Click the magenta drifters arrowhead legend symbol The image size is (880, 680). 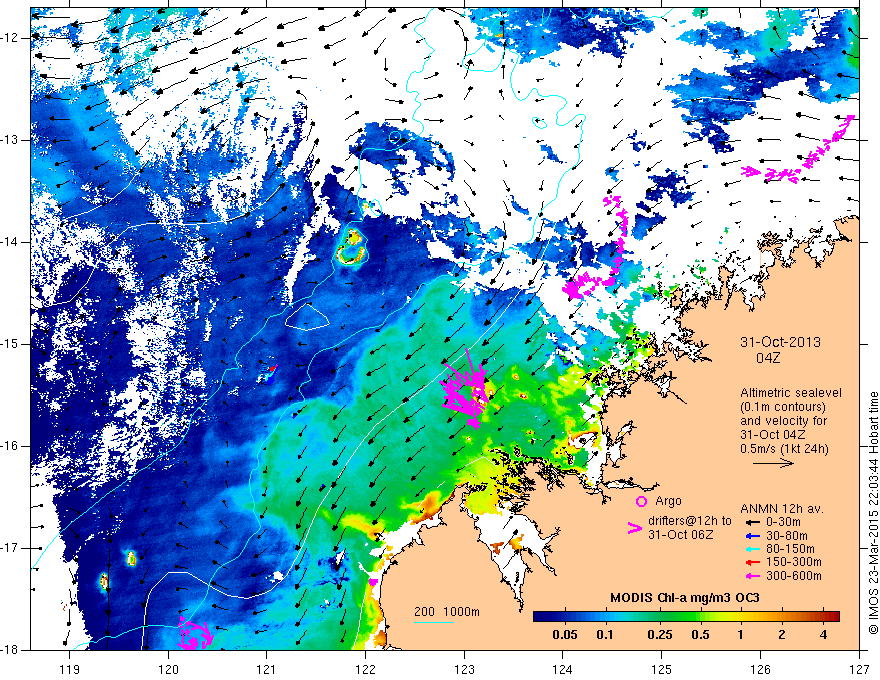tap(634, 528)
